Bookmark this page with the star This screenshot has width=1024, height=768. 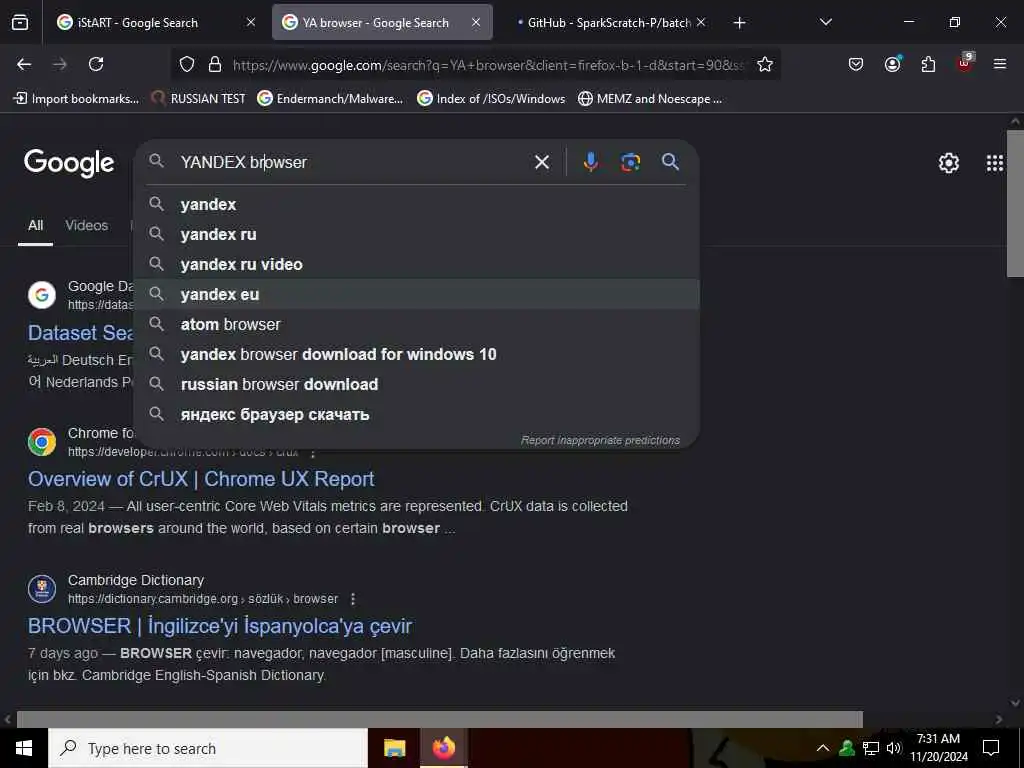click(x=765, y=65)
